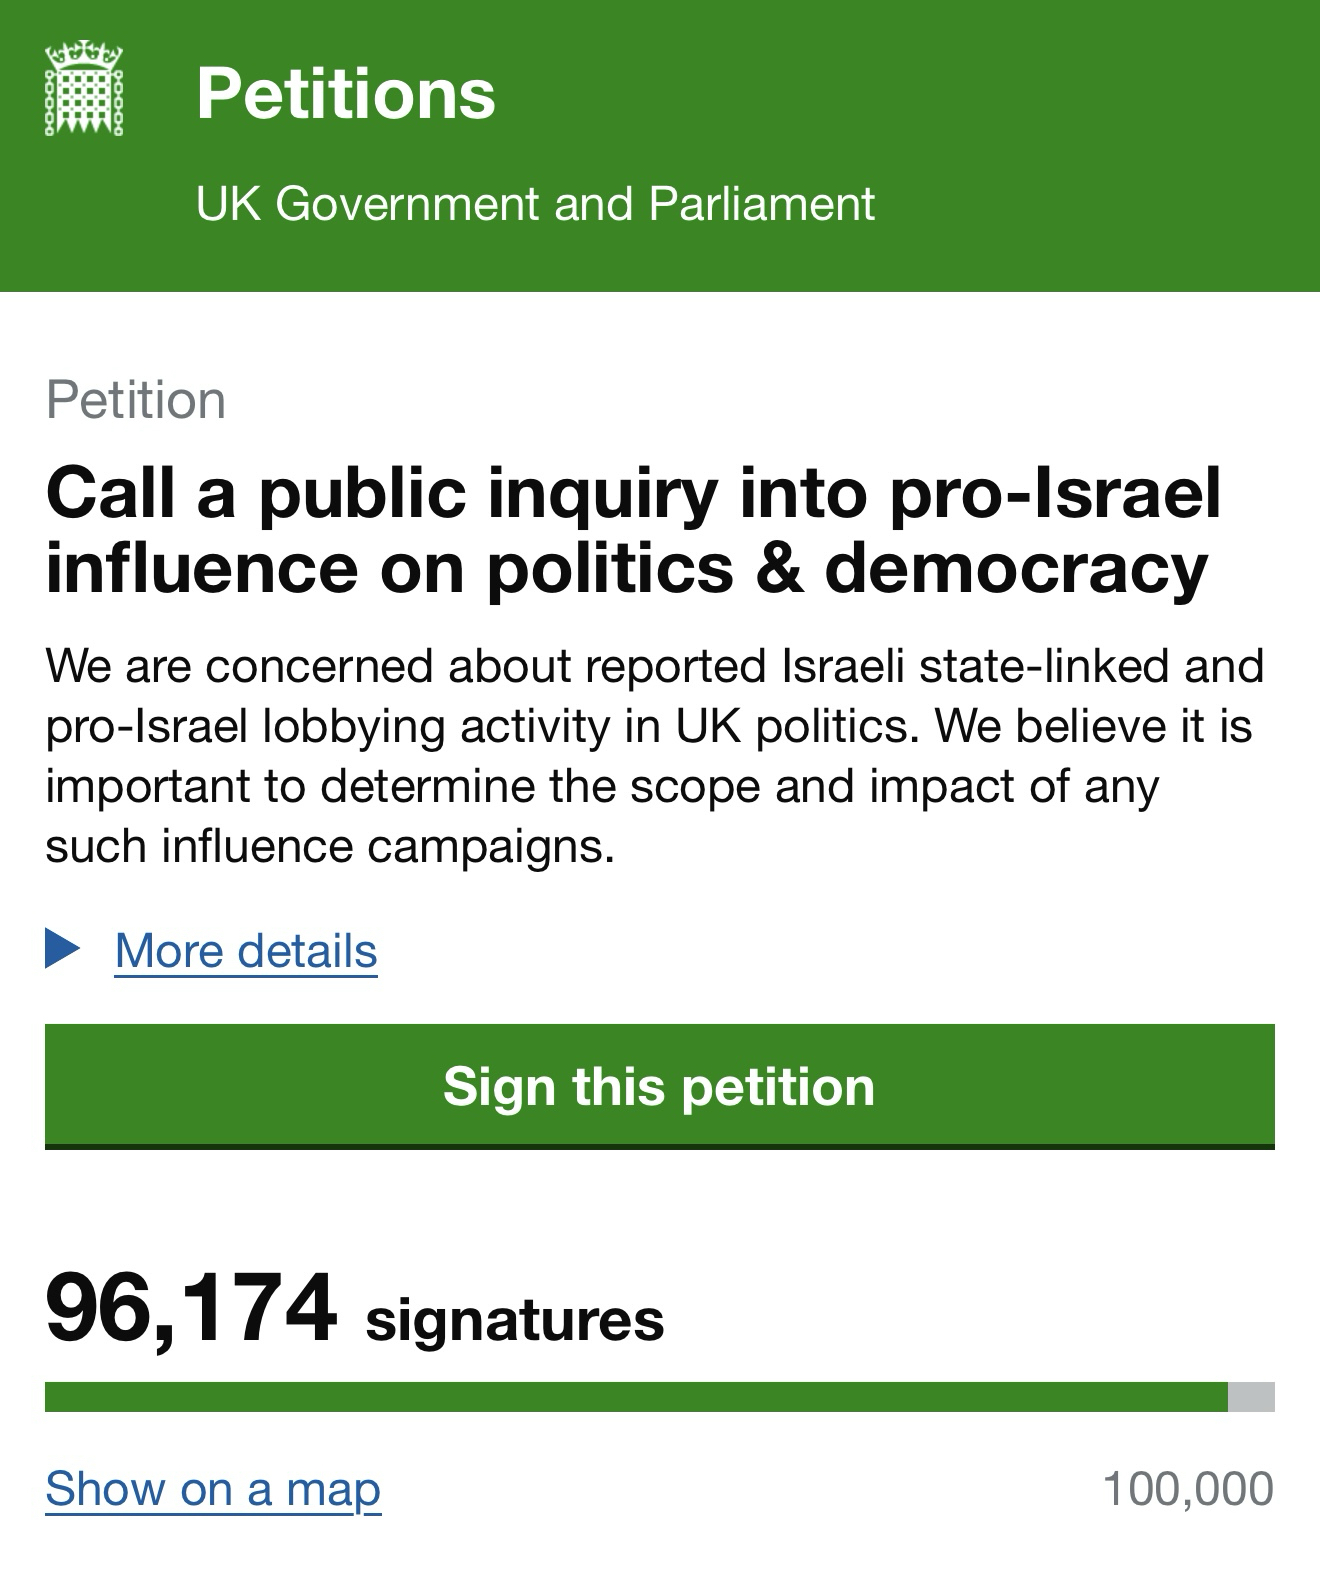
Task: Click the 100,000 target label
Action: coord(1188,1488)
